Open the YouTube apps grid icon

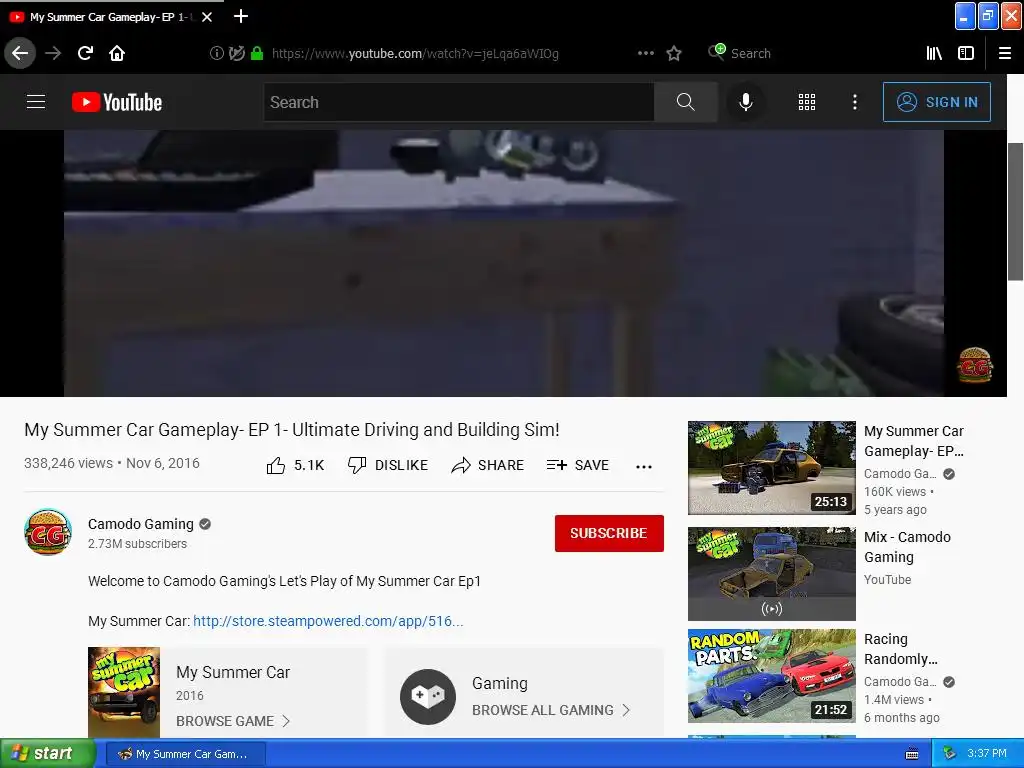(807, 102)
